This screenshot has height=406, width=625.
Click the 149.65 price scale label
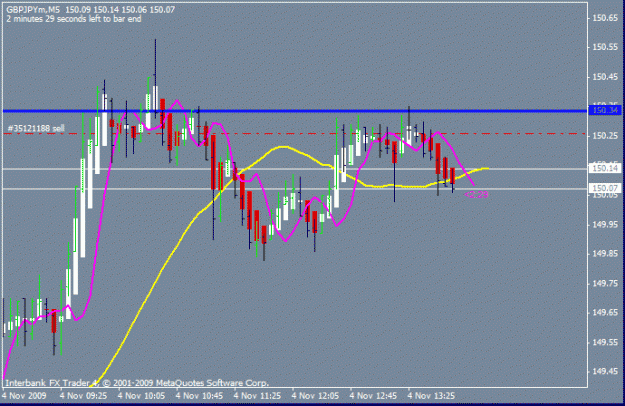[x=605, y=313]
